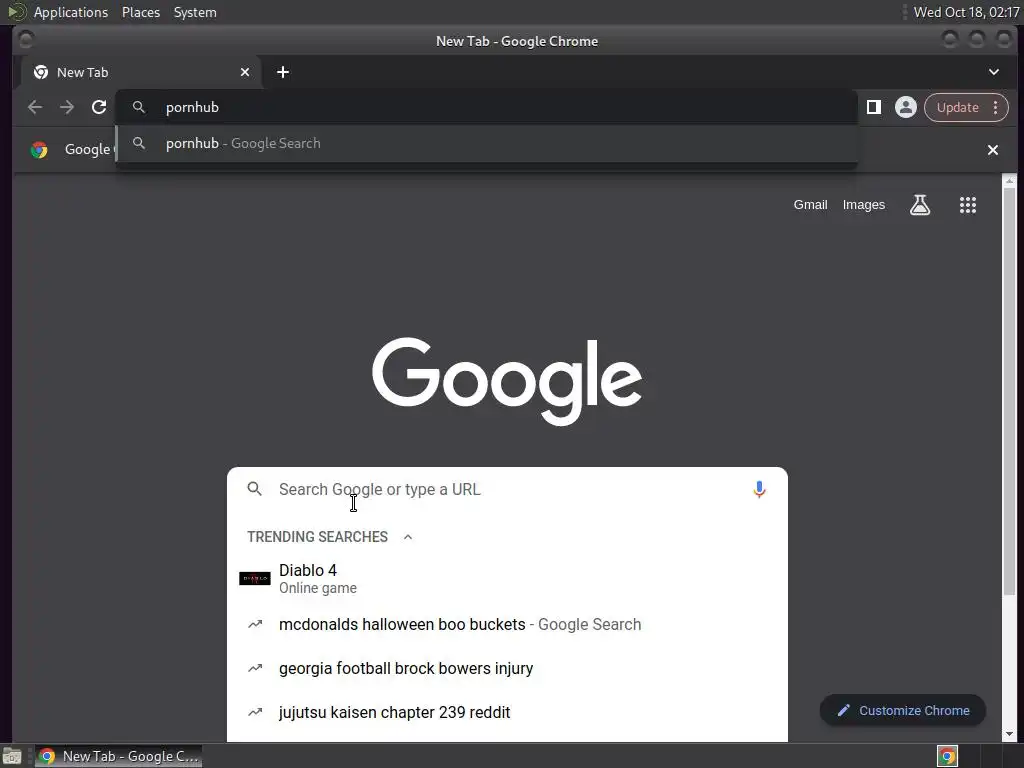Focus the Search Google or type a URL box

coord(507,489)
